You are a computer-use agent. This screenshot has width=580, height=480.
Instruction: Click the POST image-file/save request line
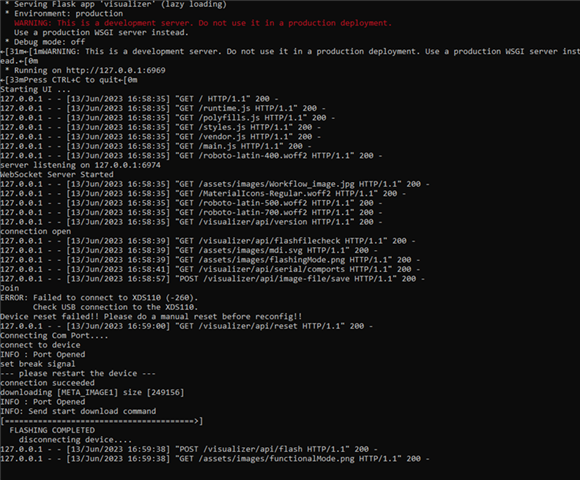(212, 279)
